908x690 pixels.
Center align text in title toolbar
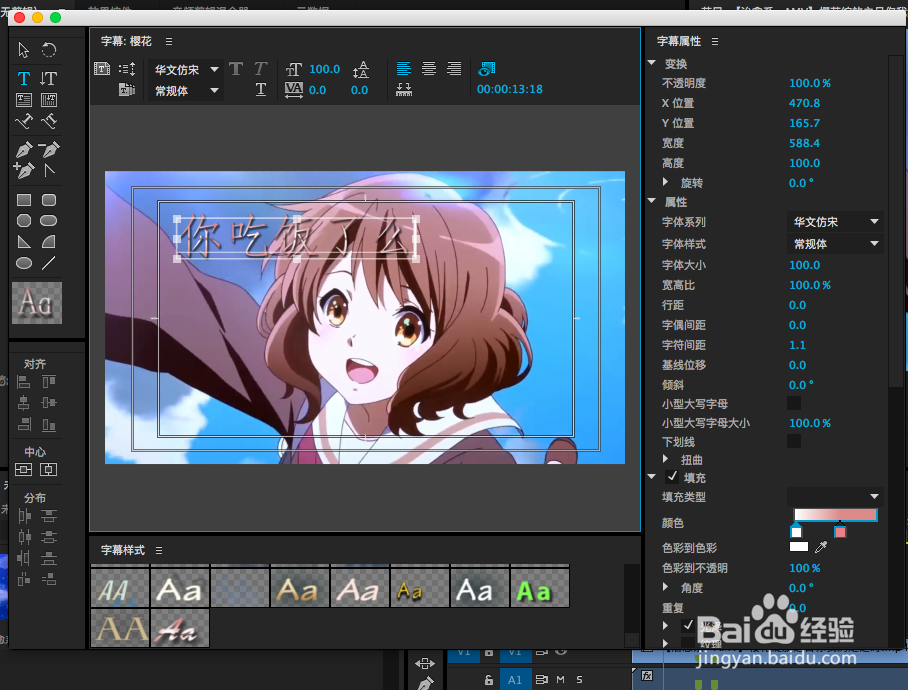tap(429, 69)
